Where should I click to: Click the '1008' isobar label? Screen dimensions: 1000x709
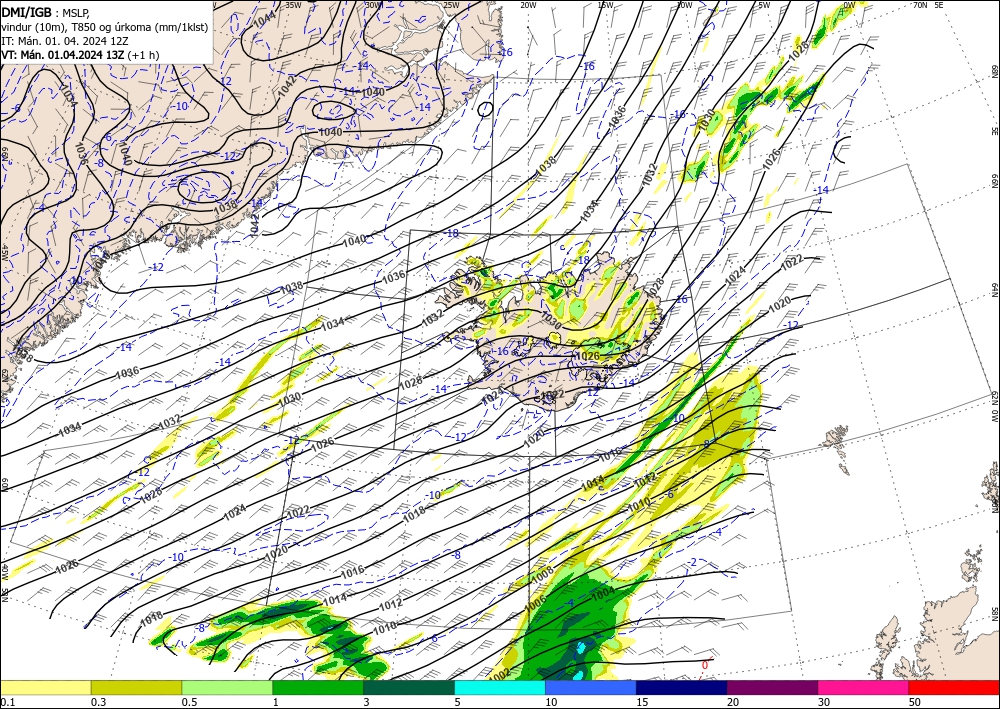point(543,575)
